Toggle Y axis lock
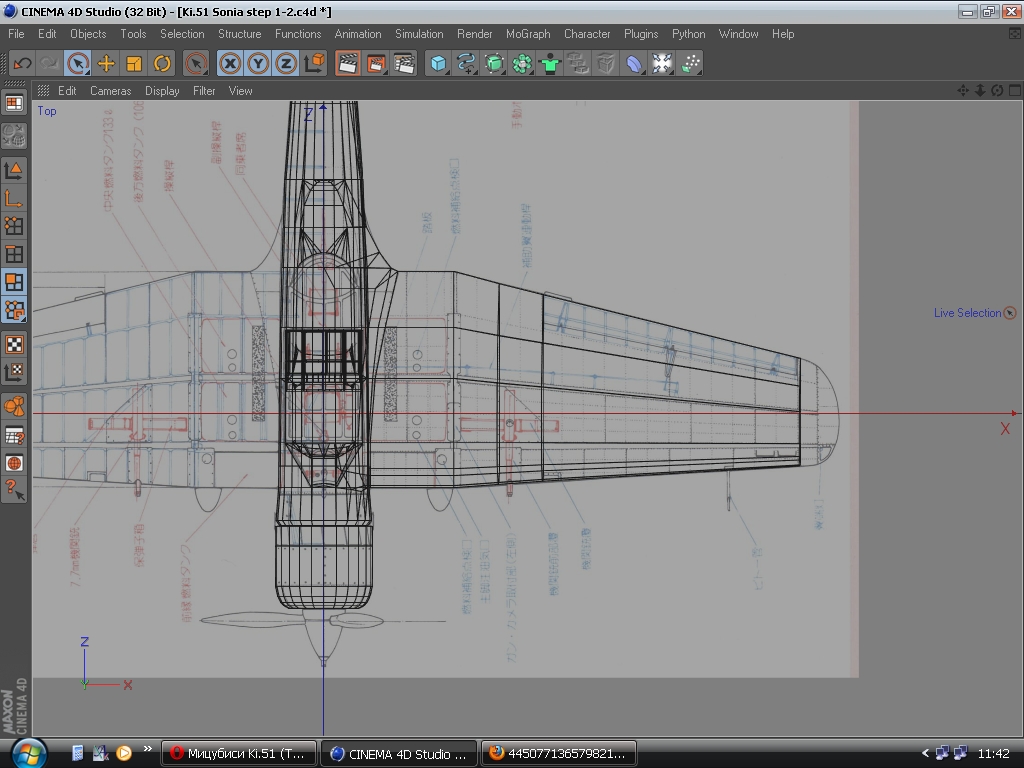 pyautogui.click(x=258, y=64)
